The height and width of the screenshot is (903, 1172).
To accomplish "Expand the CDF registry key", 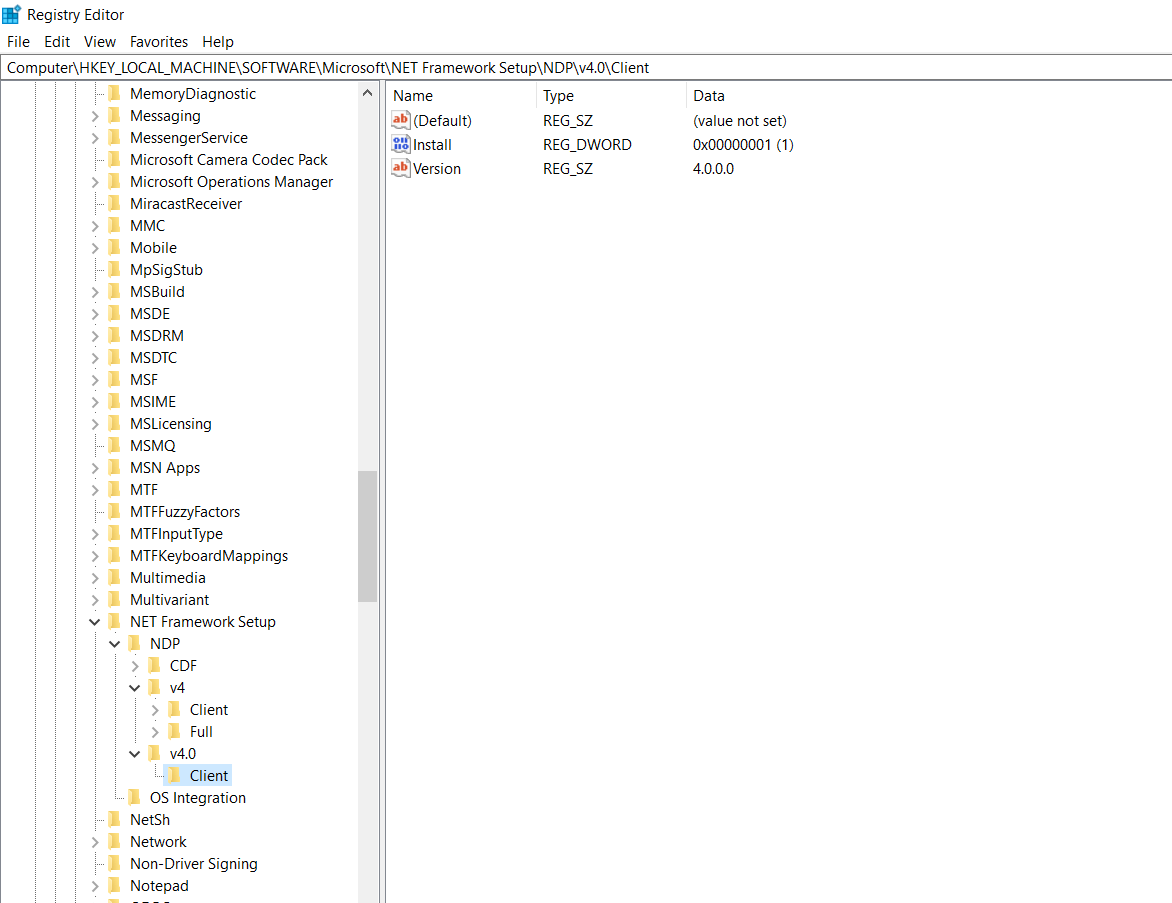I will tap(134, 665).
